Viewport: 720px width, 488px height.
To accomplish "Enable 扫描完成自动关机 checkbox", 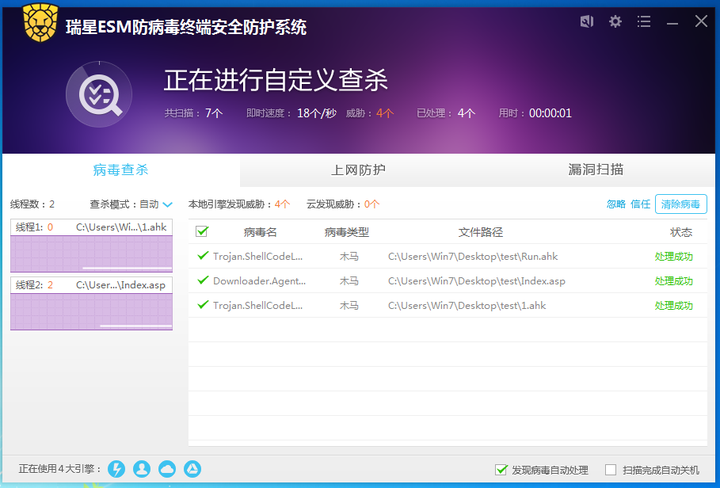I will pos(611,470).
